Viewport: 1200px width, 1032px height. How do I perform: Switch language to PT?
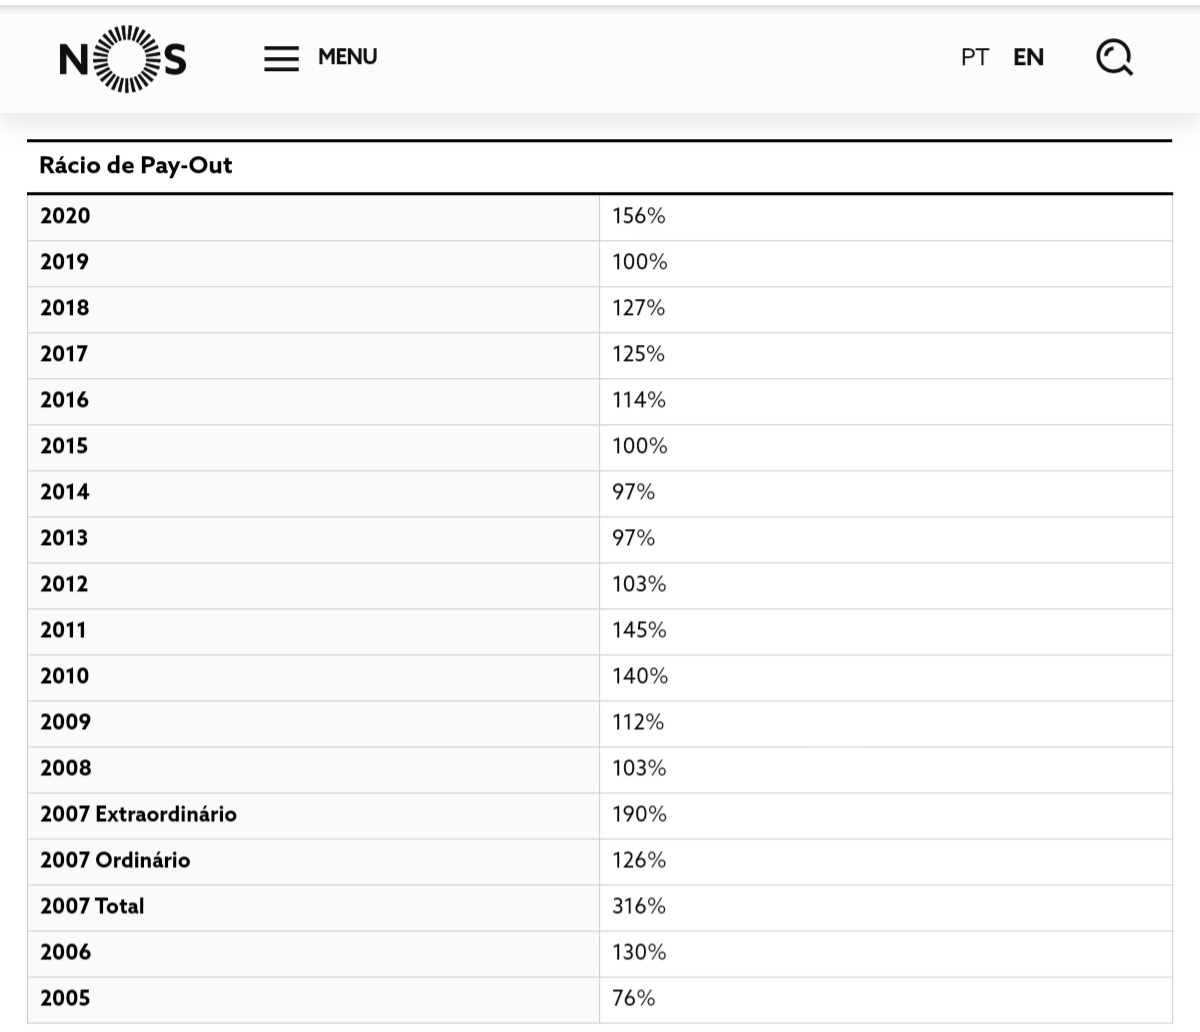point(974,58)
